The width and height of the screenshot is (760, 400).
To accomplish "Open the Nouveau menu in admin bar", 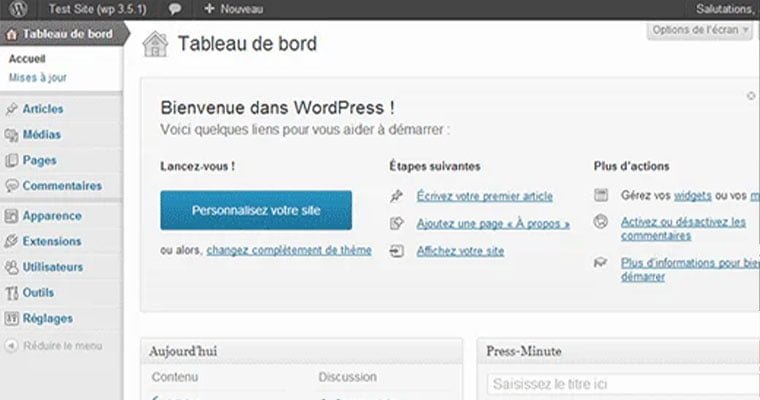I will 234,9.
